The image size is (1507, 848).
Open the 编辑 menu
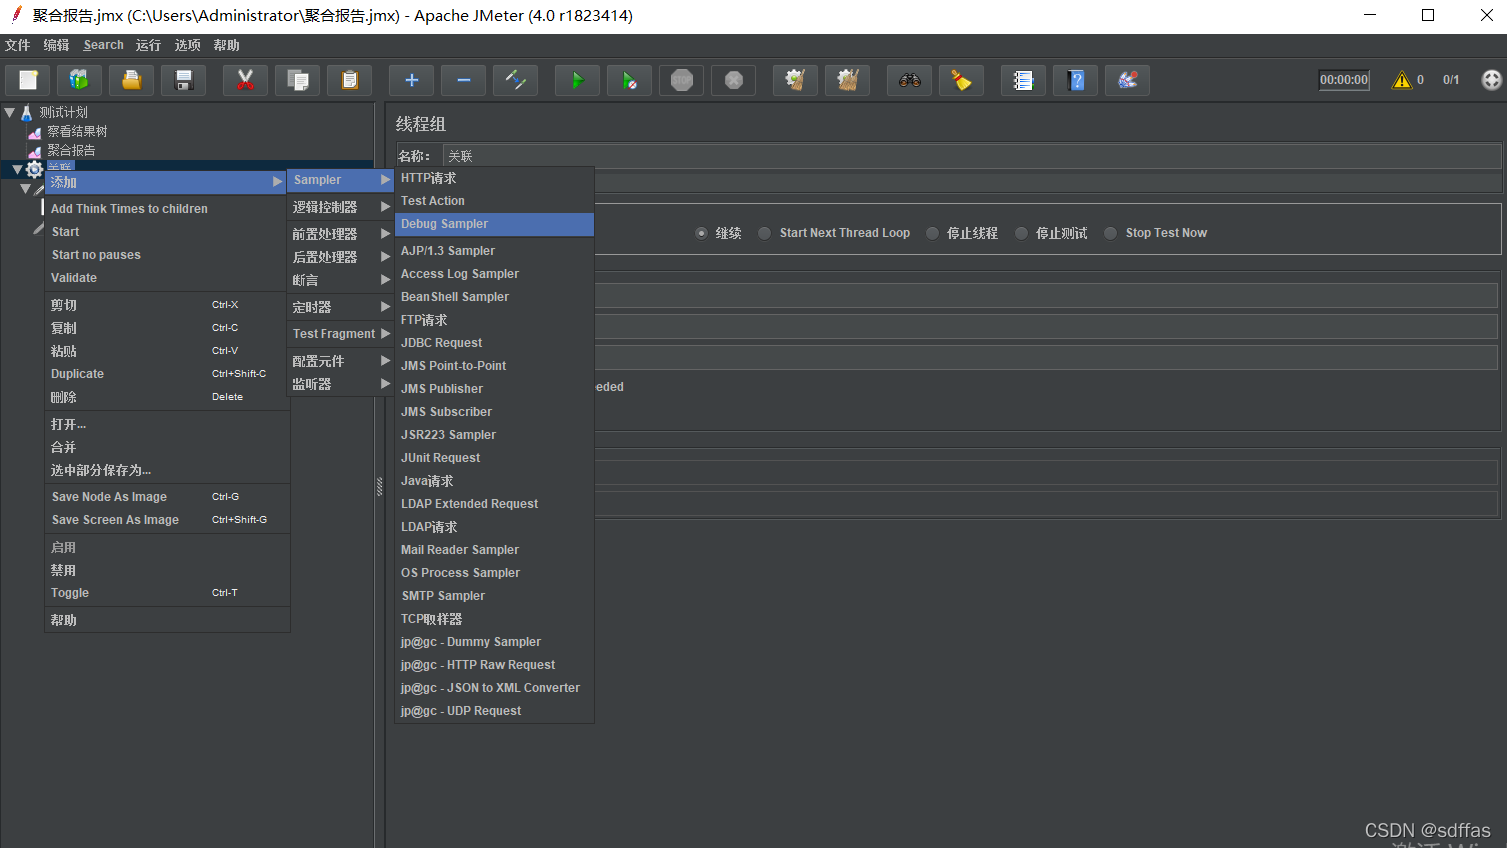click(56, 45)
